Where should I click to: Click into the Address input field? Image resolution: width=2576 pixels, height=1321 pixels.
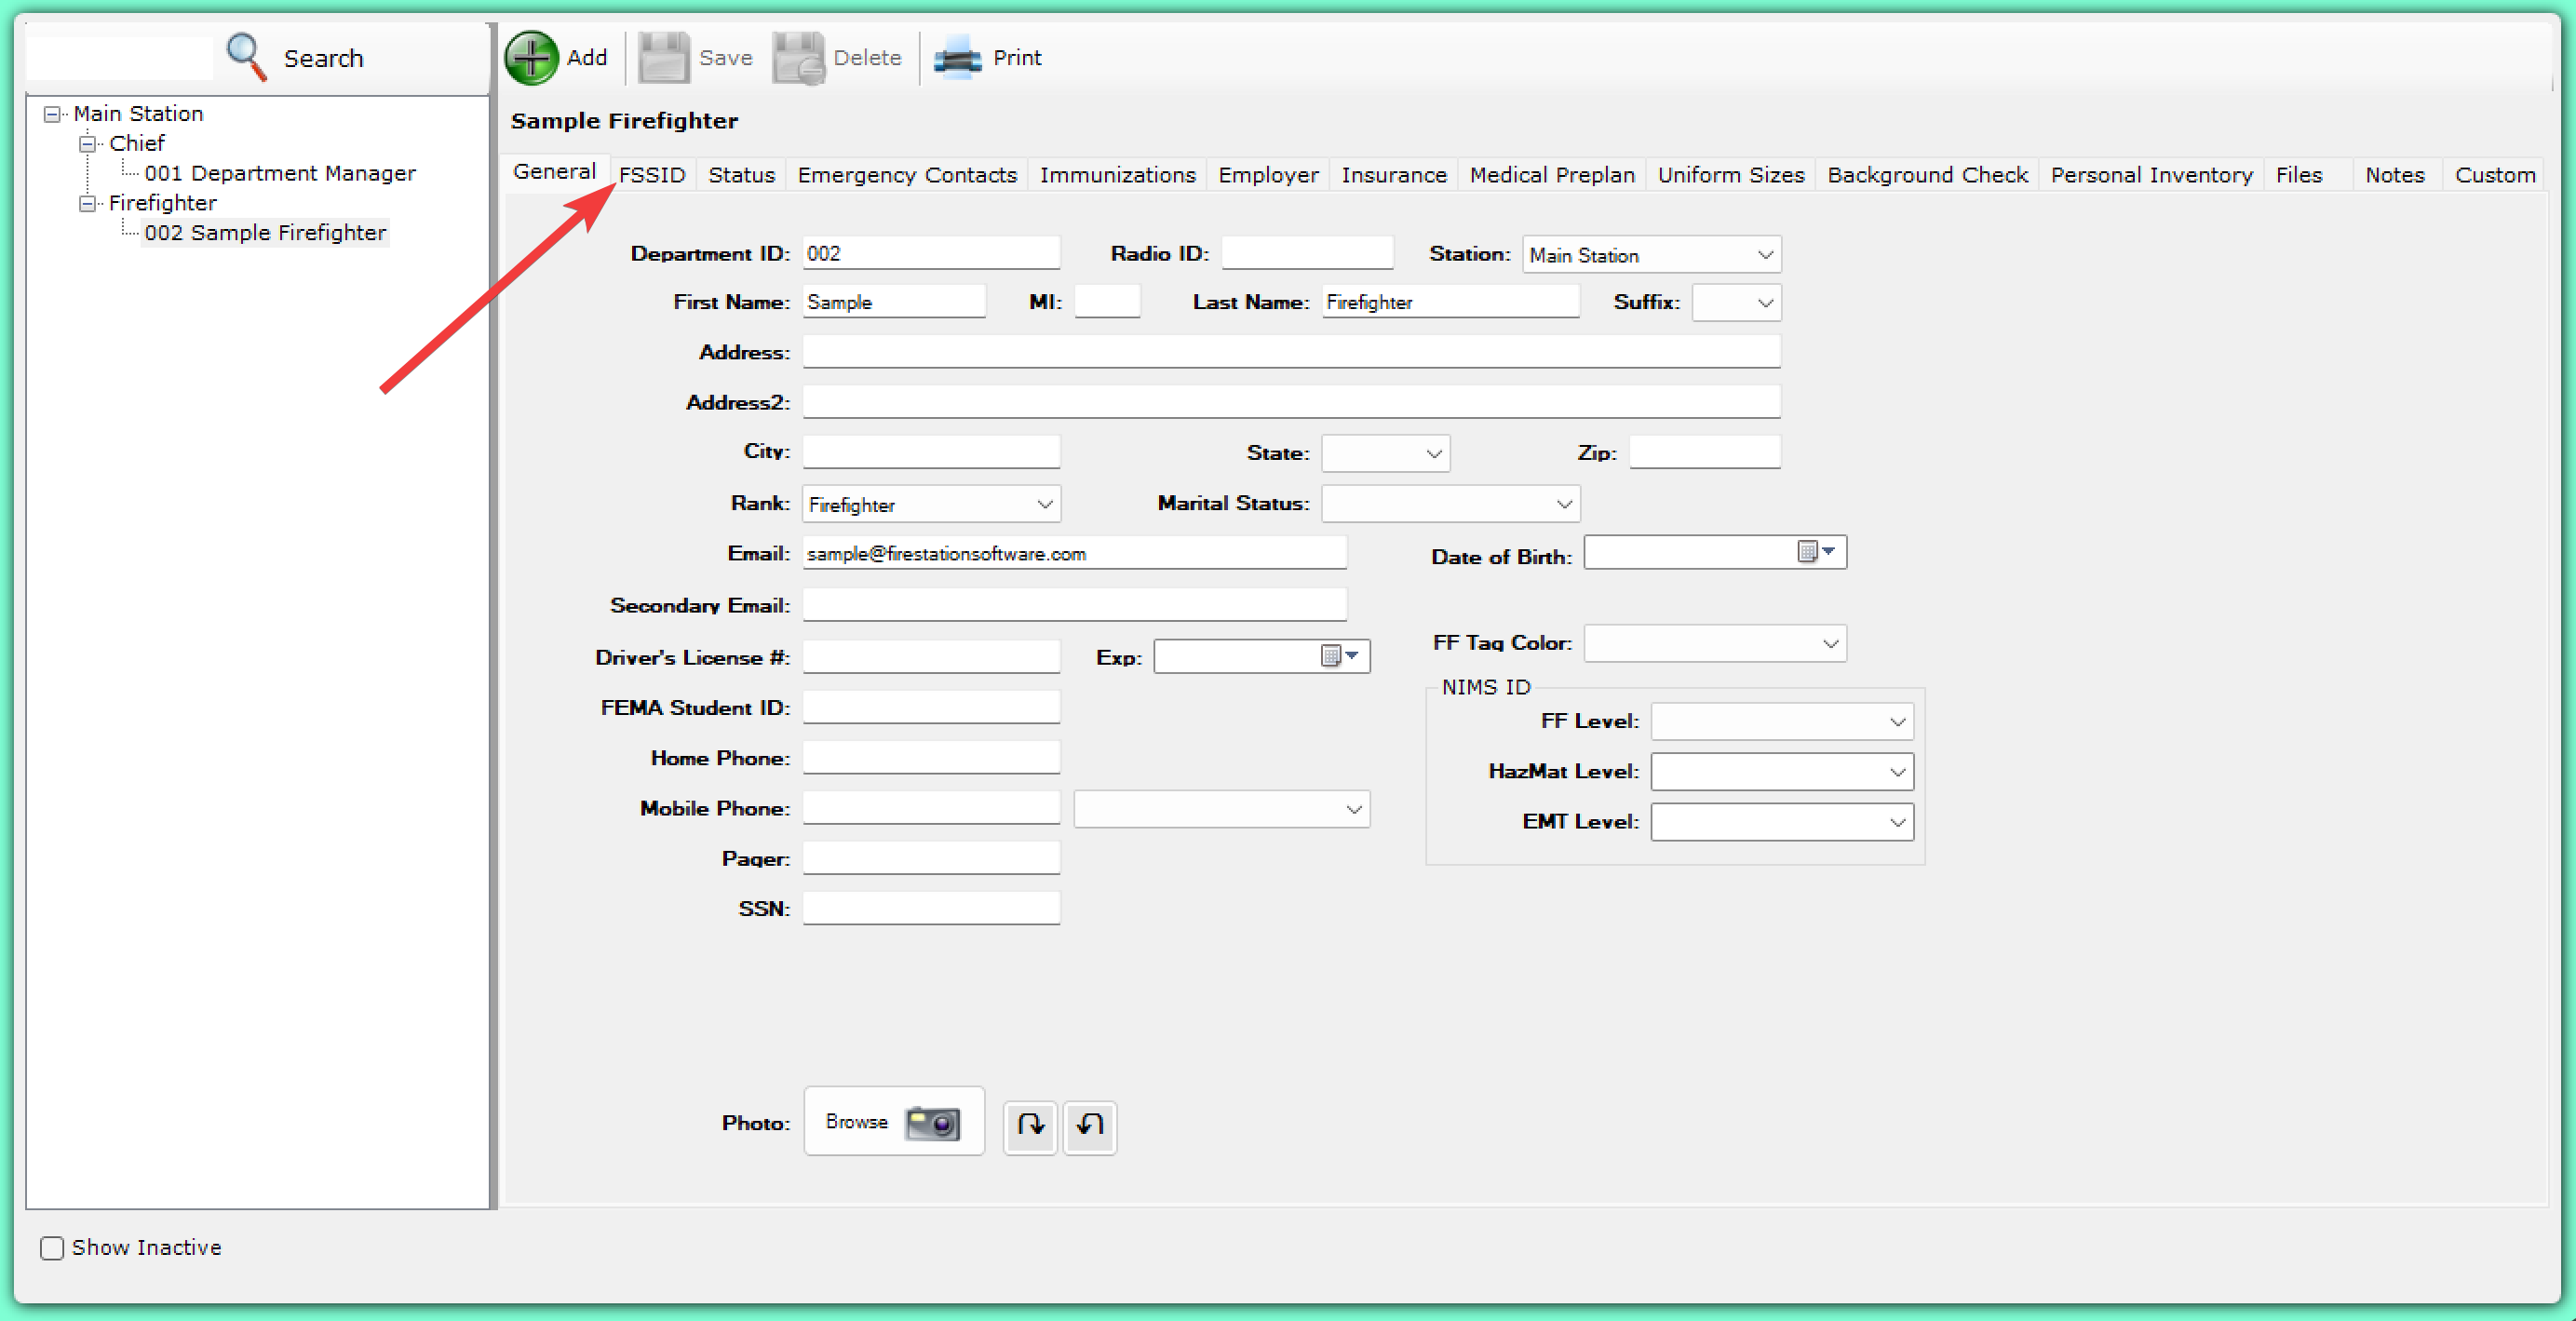point(1290,352)
